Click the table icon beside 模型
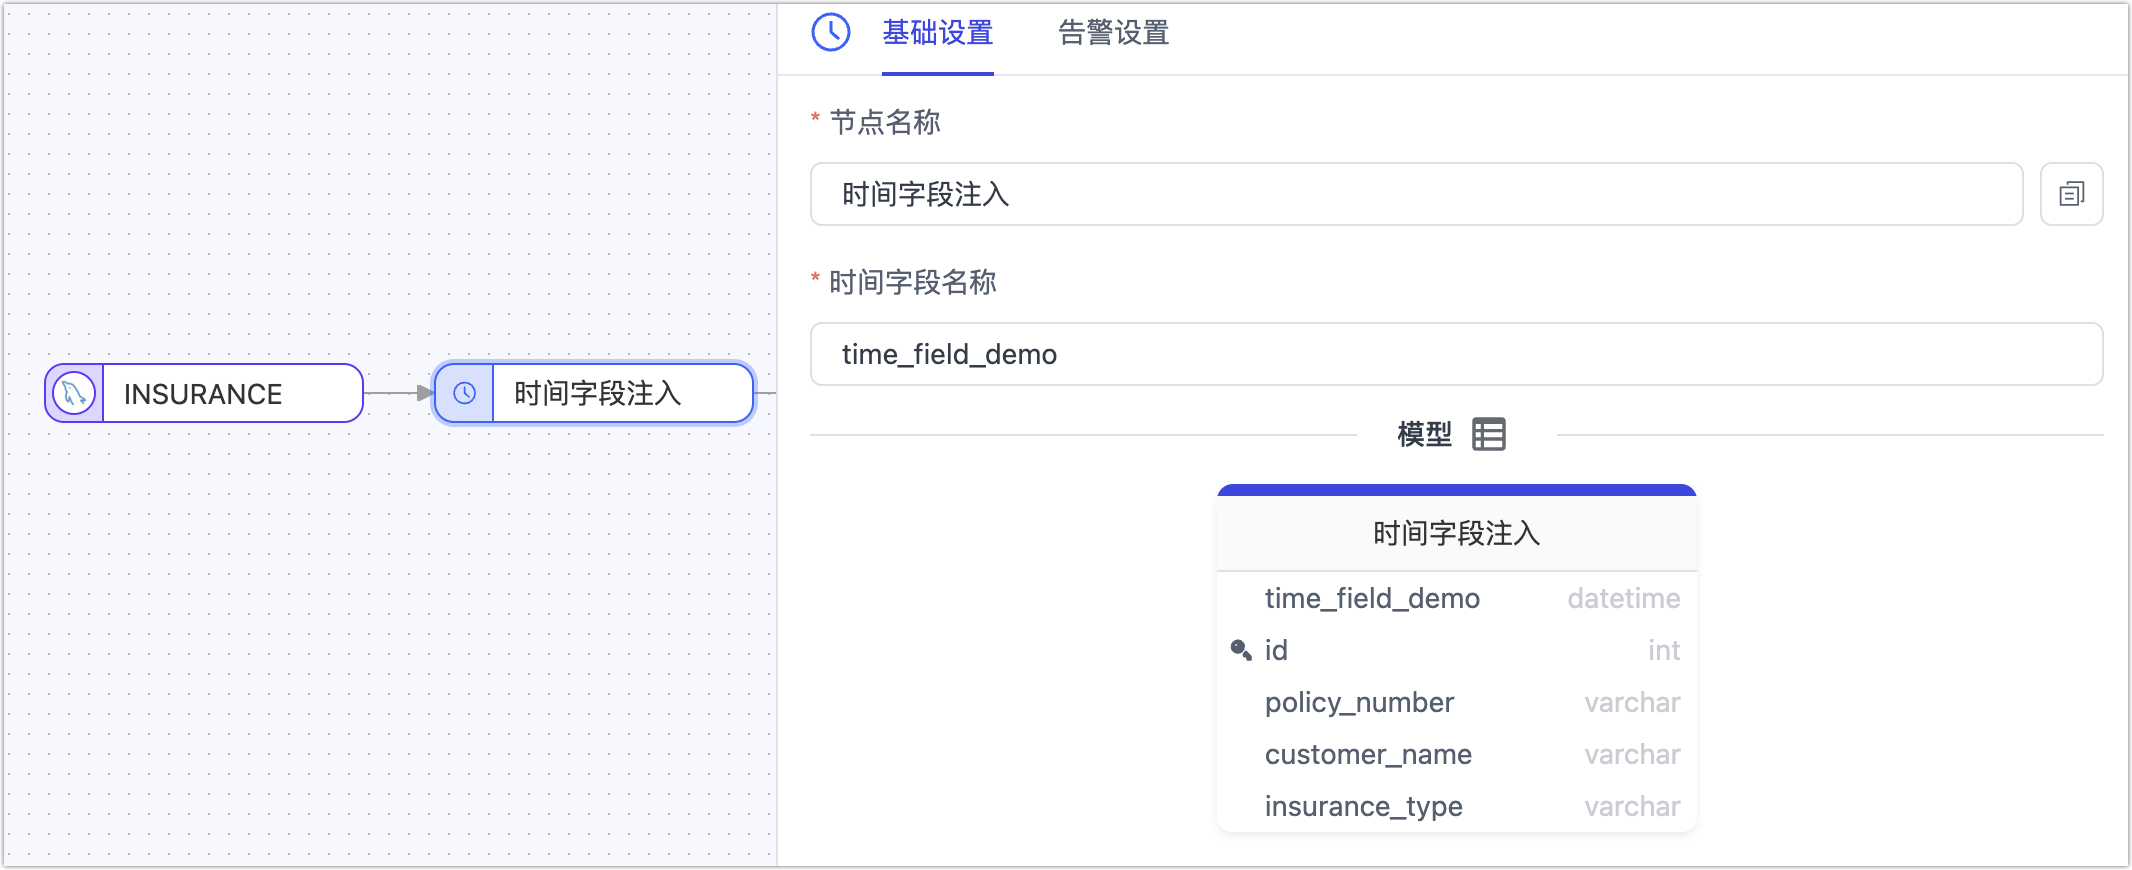Viewport: 2132px width, 870px height. (1488, 434)
